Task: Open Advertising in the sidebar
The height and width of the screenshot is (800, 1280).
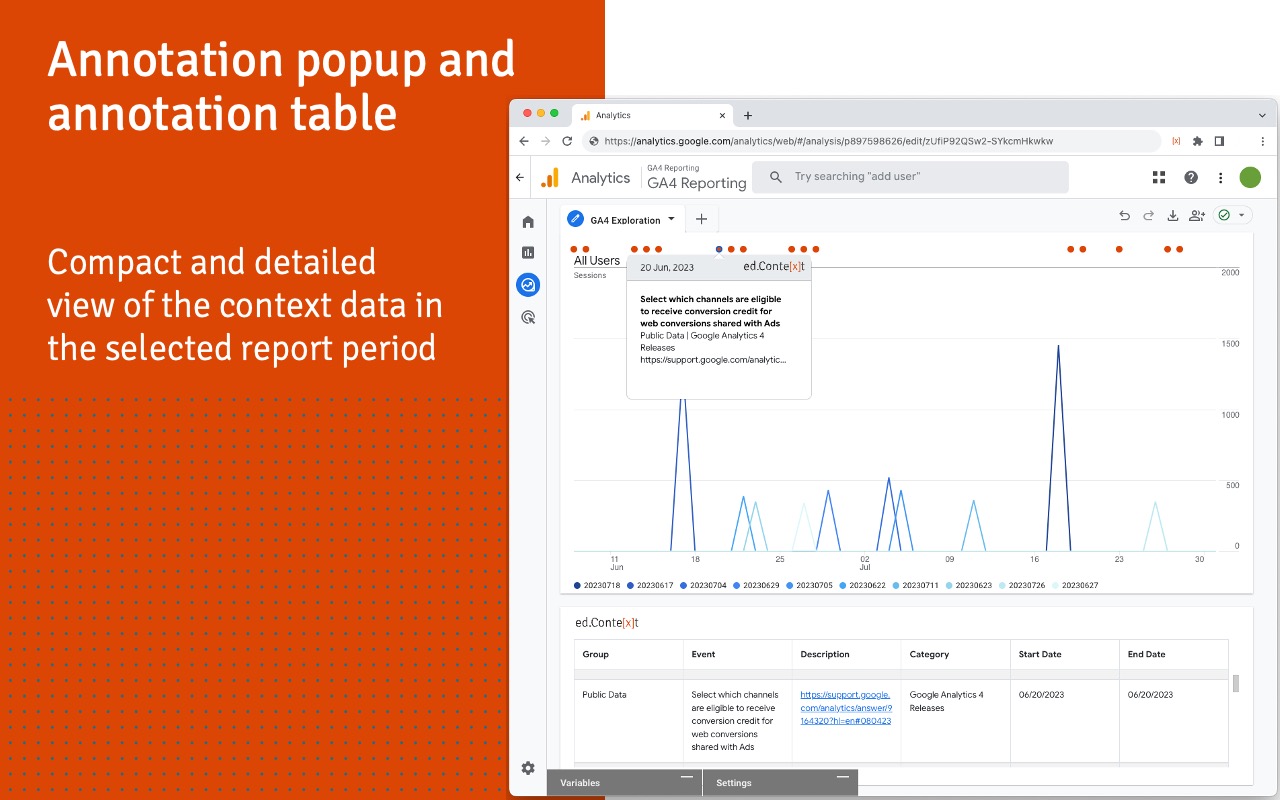Action: 528,317
